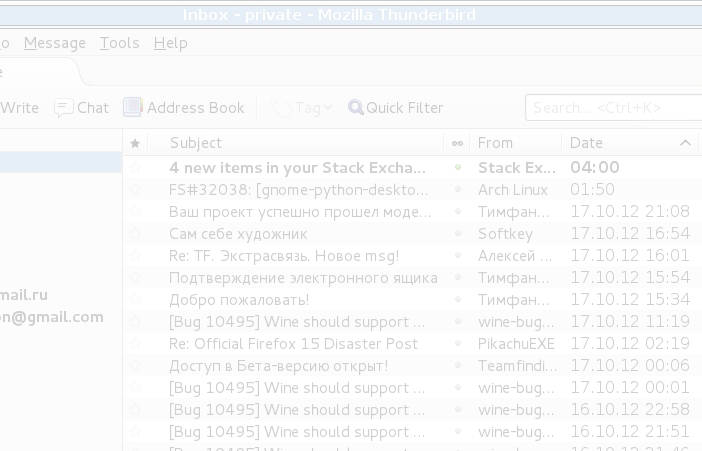Screen dimensions: 702x451
Task: Click the Write toolbar button
Action: [19, 108]
